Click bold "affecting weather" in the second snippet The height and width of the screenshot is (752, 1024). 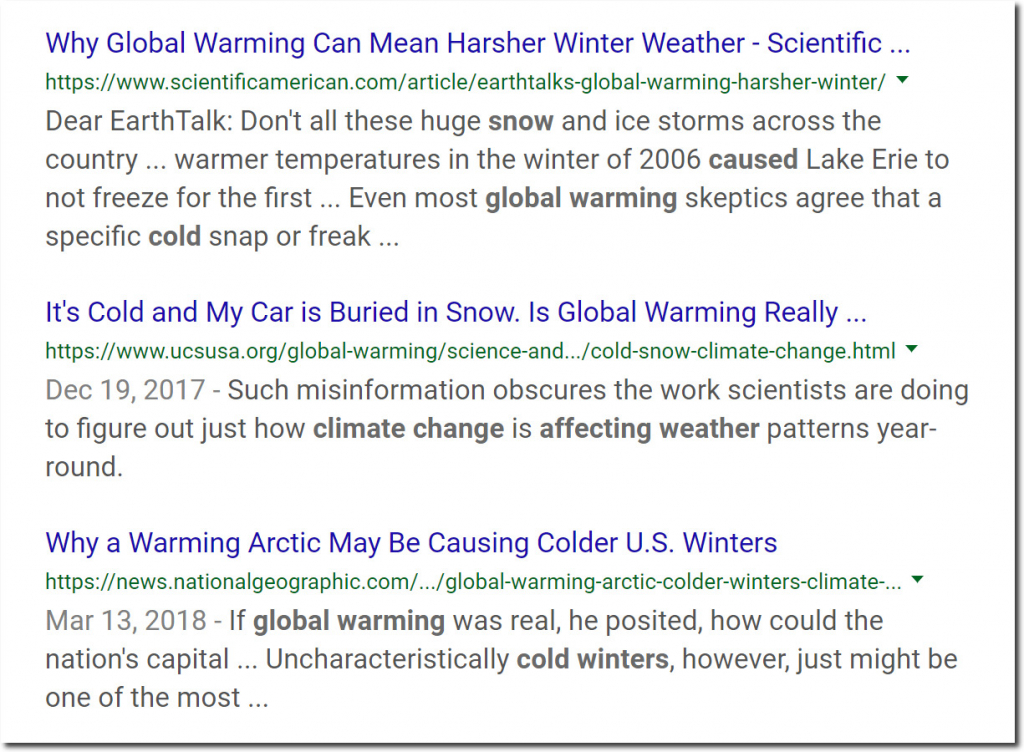(x=649, y=429)
